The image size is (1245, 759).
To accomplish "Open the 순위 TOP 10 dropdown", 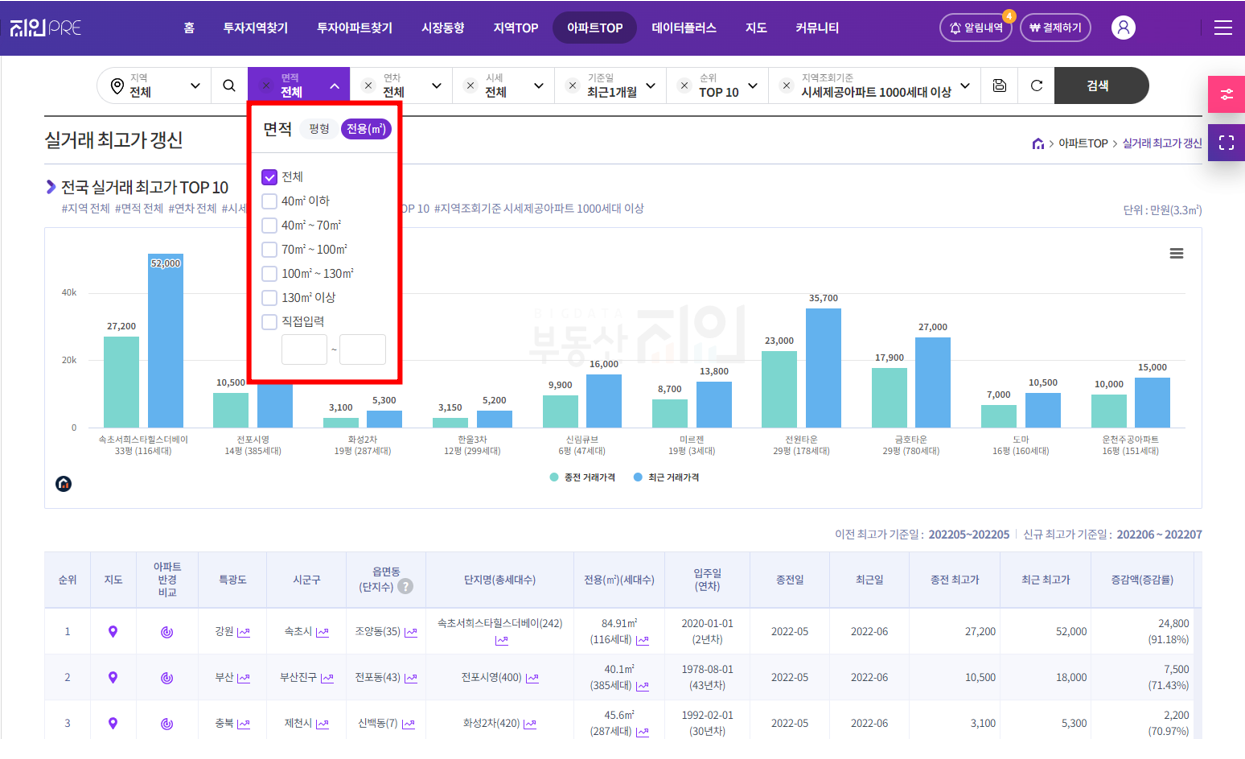I will coord(717,86).
